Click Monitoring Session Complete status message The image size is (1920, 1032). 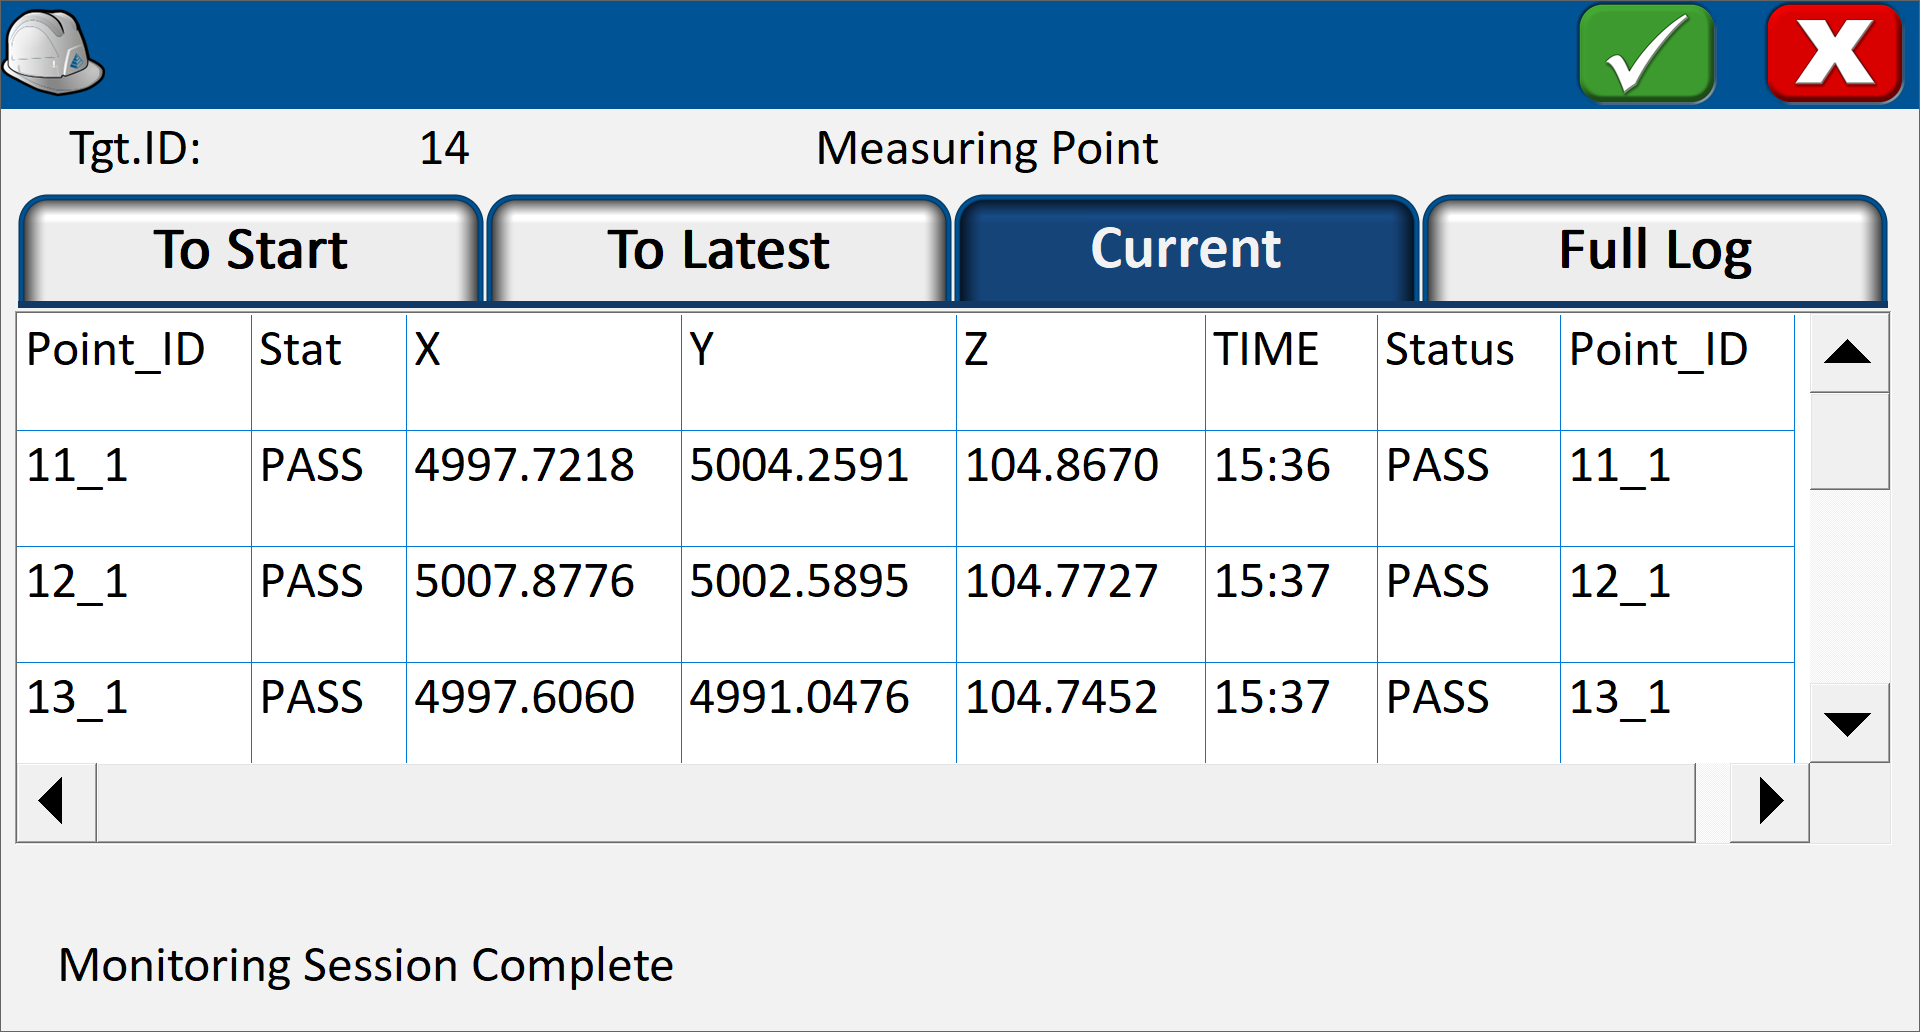tap(366, 966)
